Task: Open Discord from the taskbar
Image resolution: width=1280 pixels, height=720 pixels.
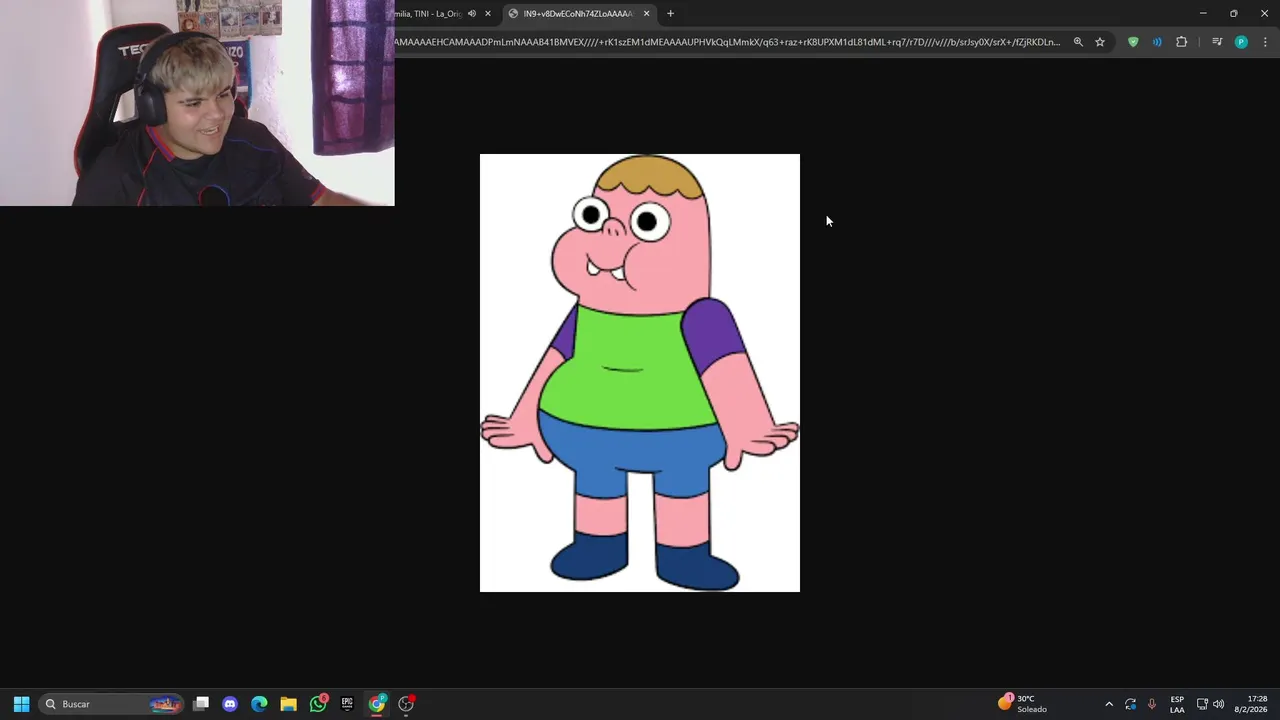Action: click(230, 704)
